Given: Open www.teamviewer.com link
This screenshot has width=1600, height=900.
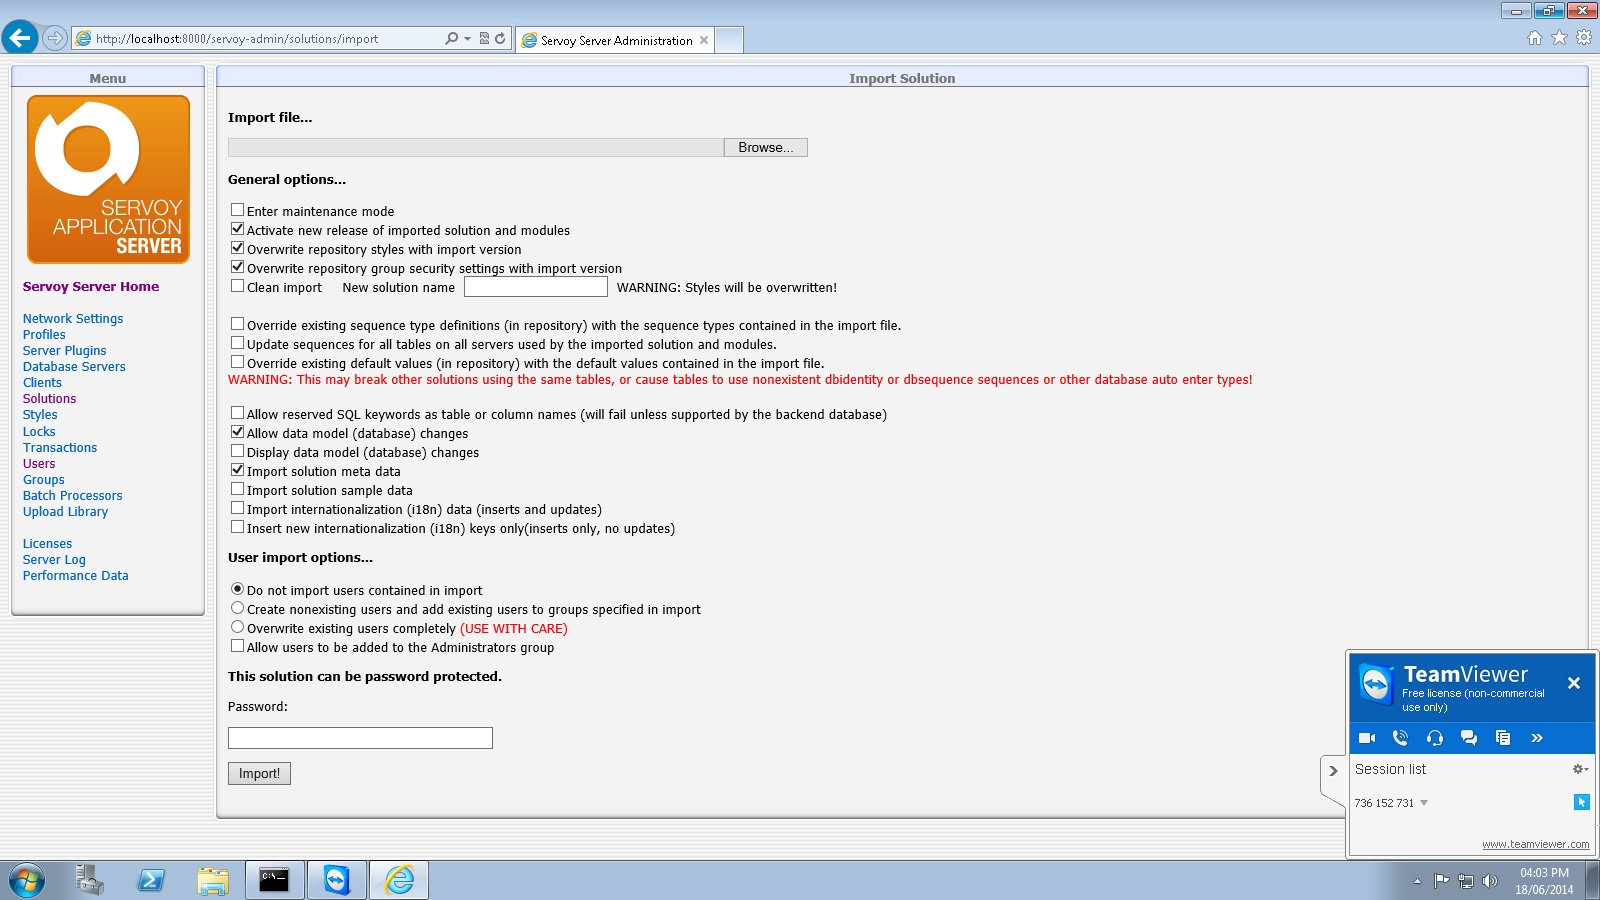Looking at the screenshot, I should tap(1535, 844).
